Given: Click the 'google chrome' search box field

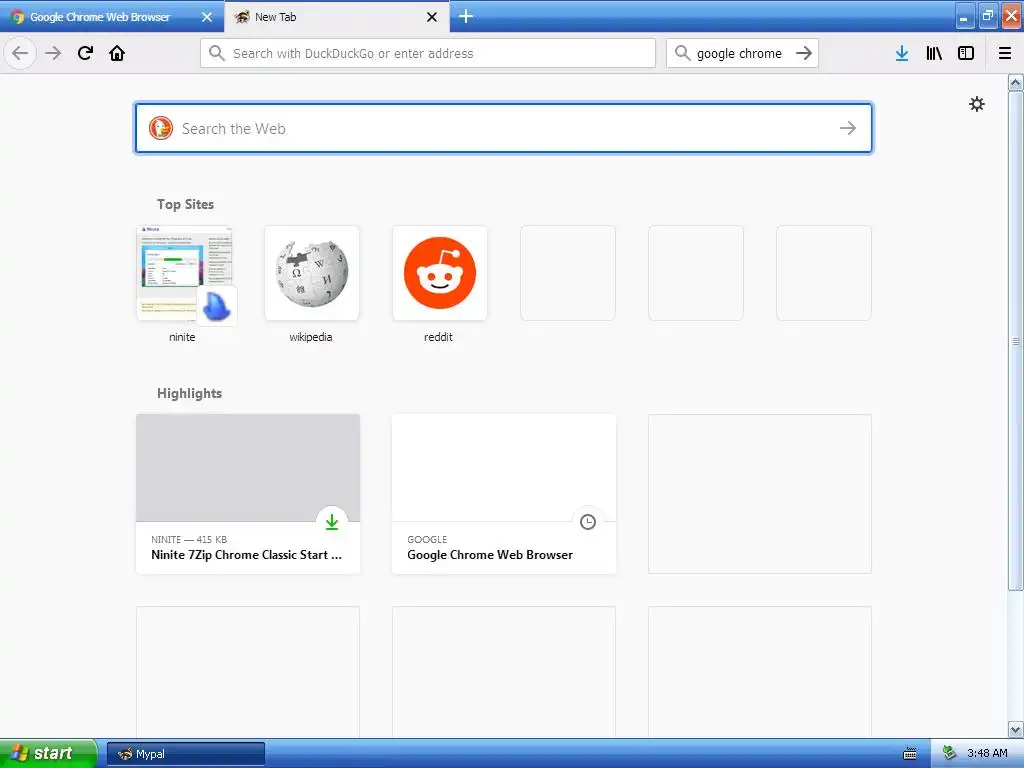Looking at the screenshot, I should coord(742,53).
